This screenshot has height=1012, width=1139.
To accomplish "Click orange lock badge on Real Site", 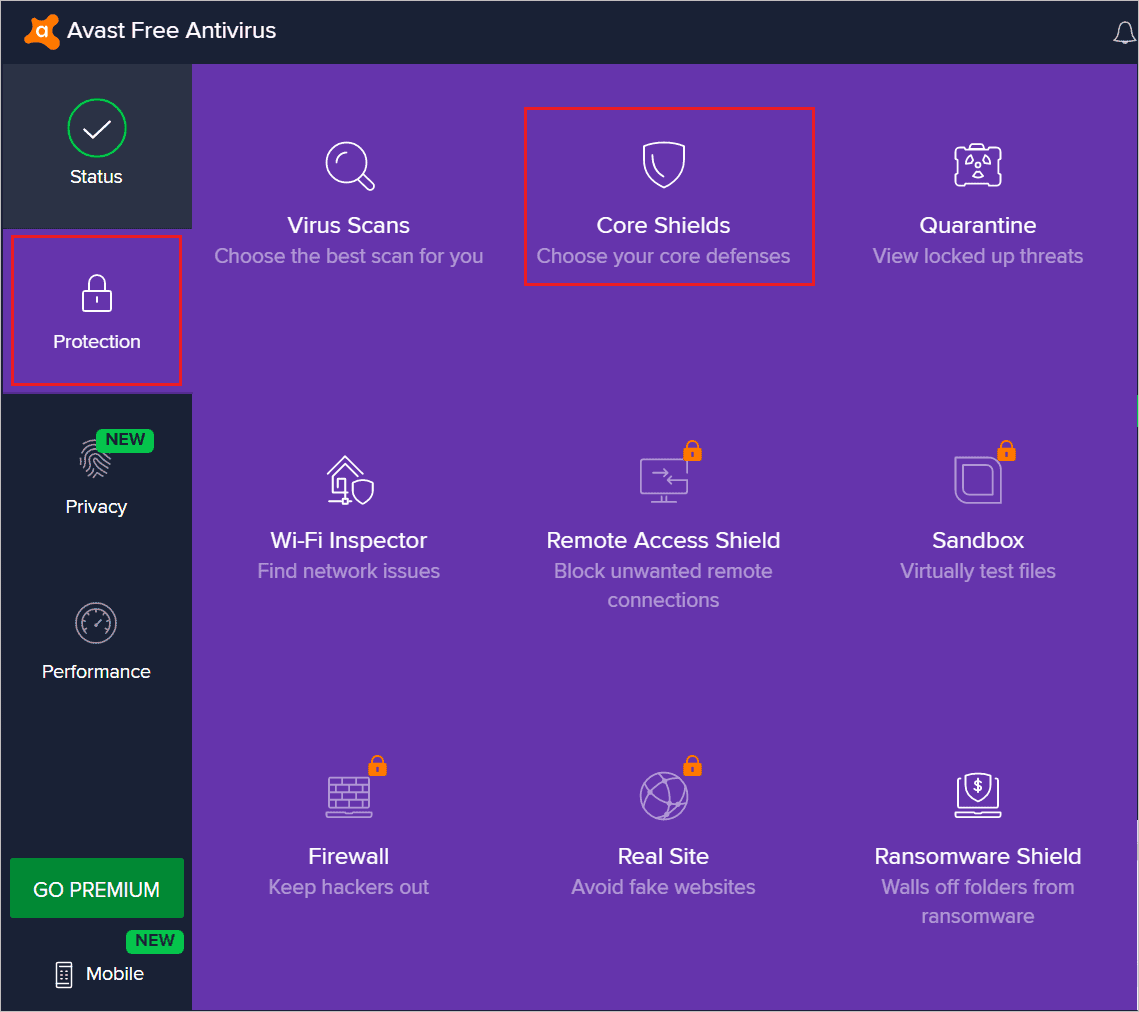I will (692, 766).
